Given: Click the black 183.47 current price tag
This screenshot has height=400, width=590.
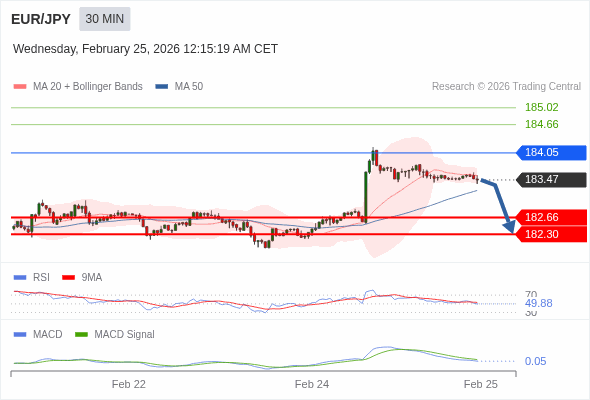Looking at the screenshot, I should [x=551, y=179].
